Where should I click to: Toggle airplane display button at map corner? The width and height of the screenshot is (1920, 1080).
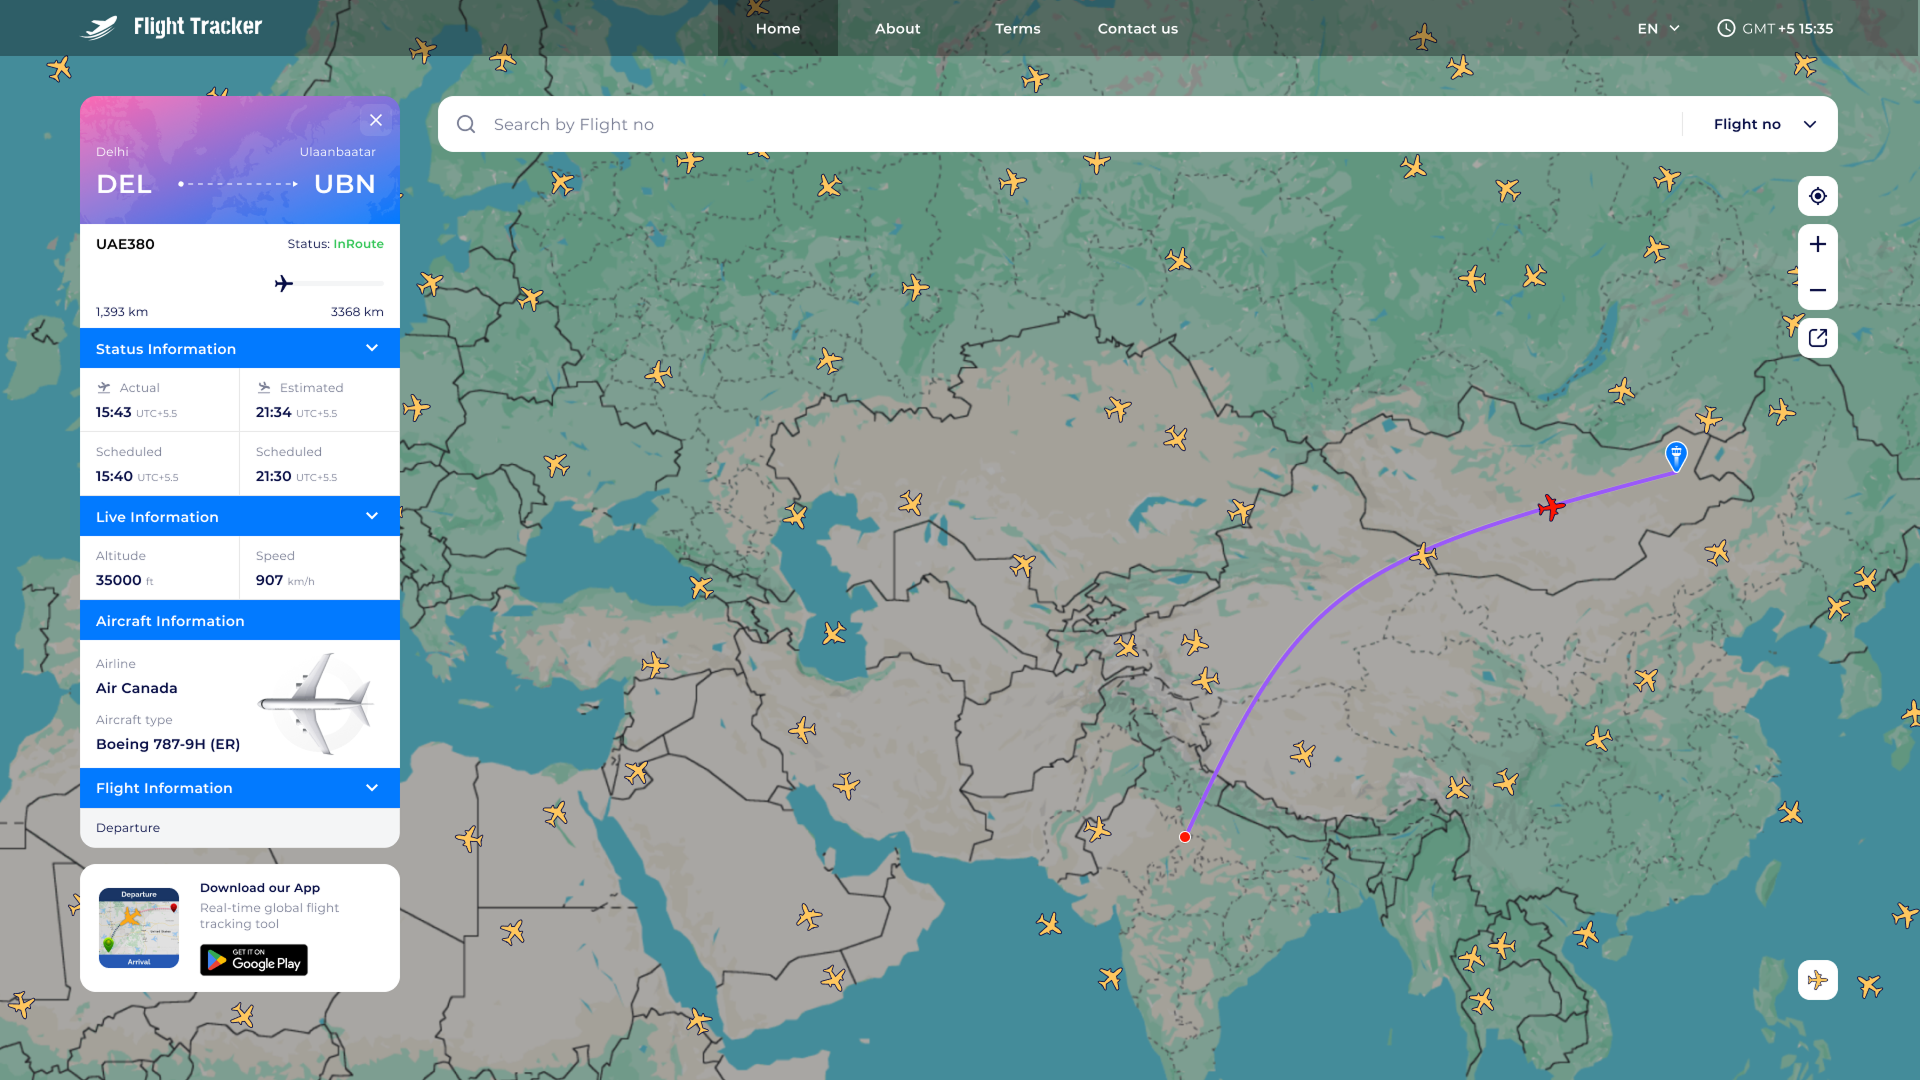click(x=1817, y=980)
